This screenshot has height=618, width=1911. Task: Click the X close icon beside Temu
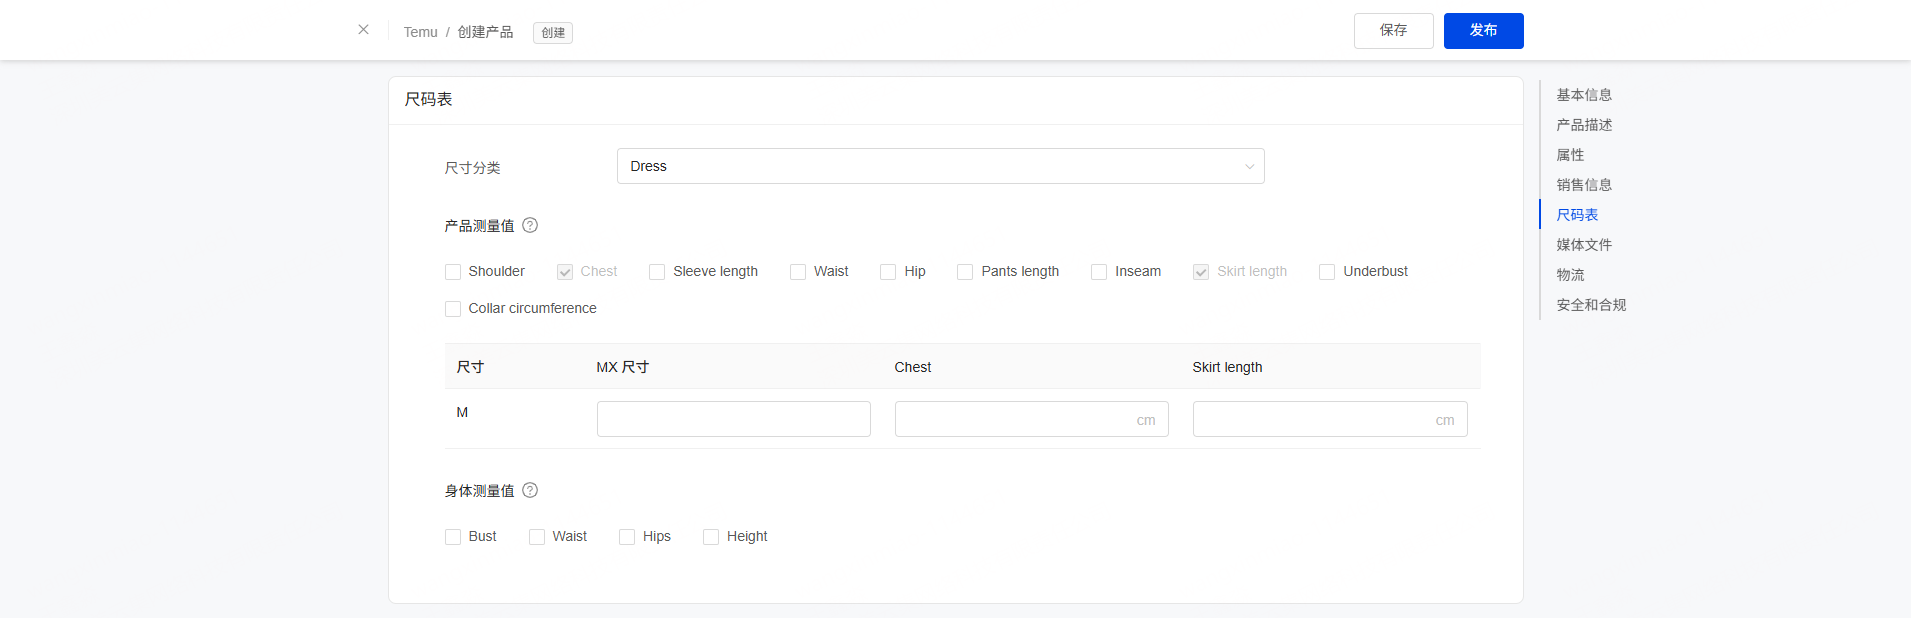(x=363, y=30)
